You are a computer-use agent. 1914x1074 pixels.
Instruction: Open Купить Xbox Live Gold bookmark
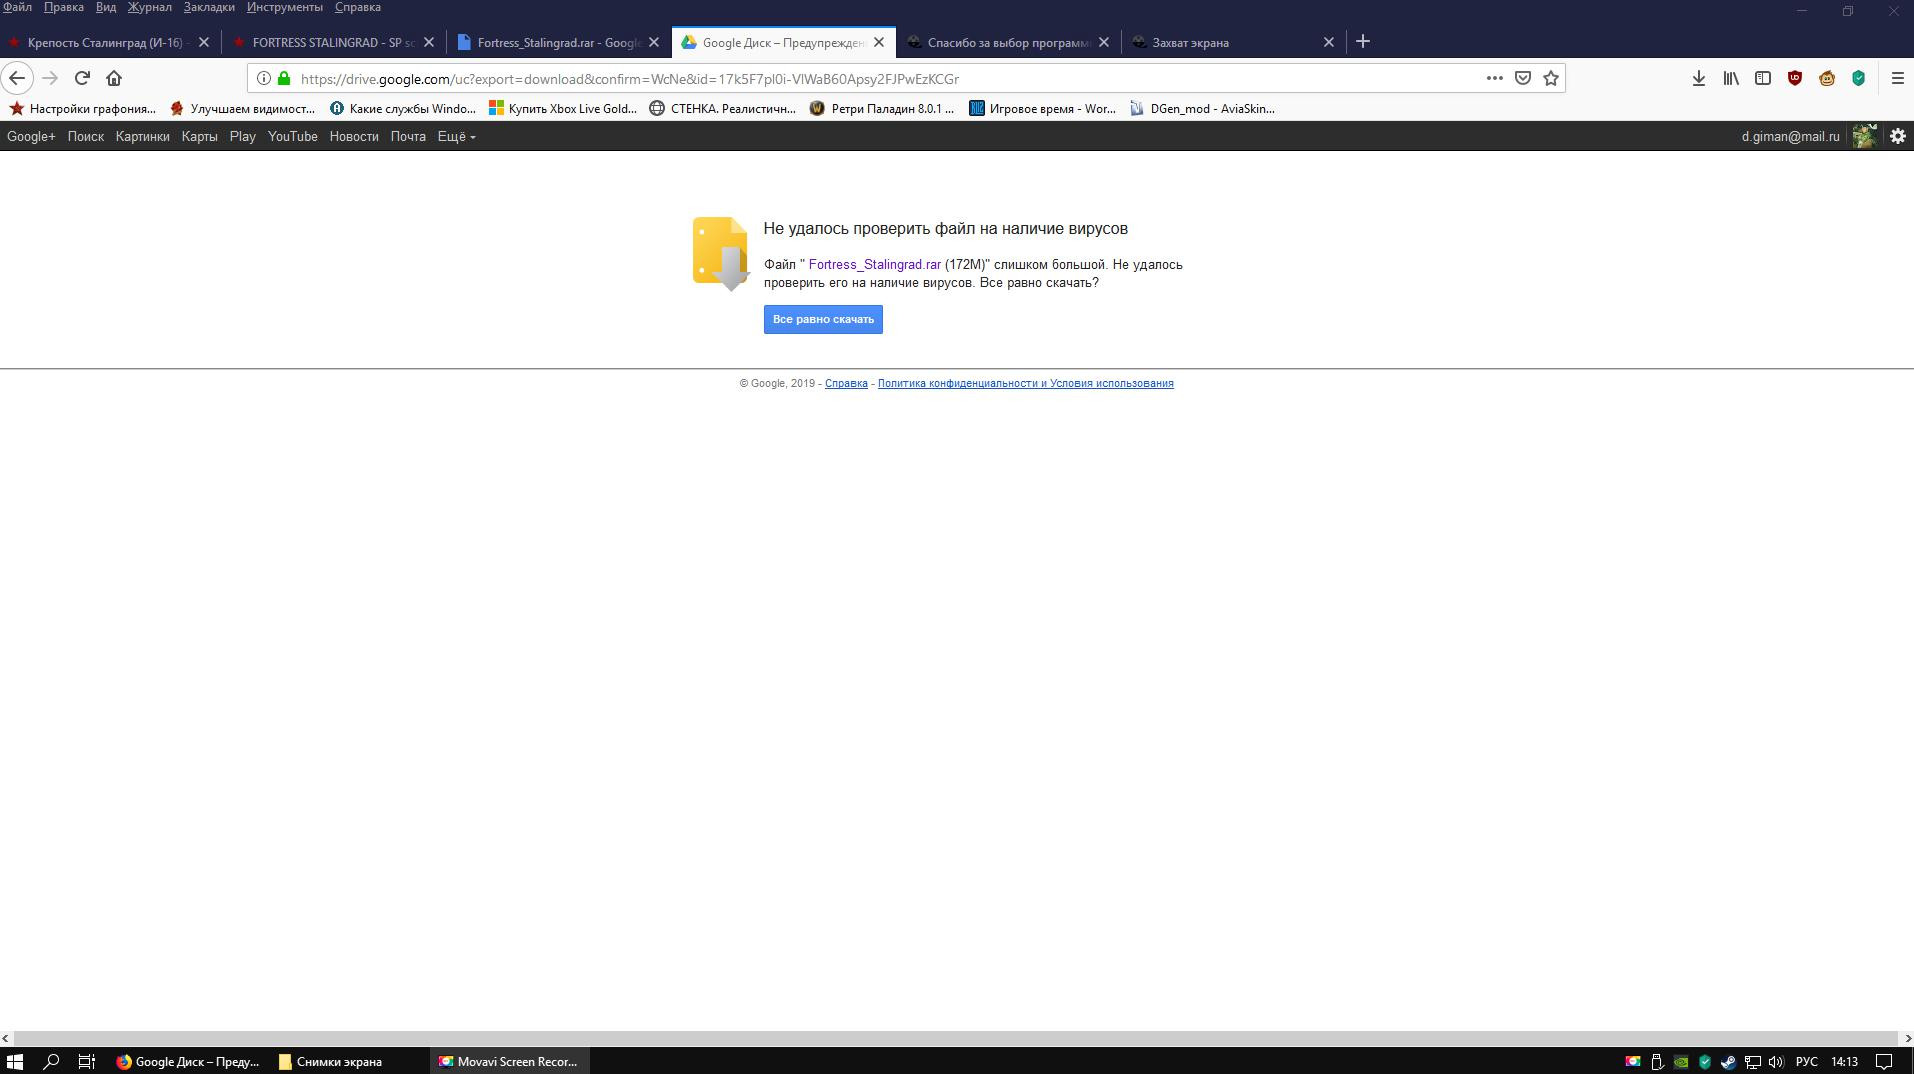(563, 108)
